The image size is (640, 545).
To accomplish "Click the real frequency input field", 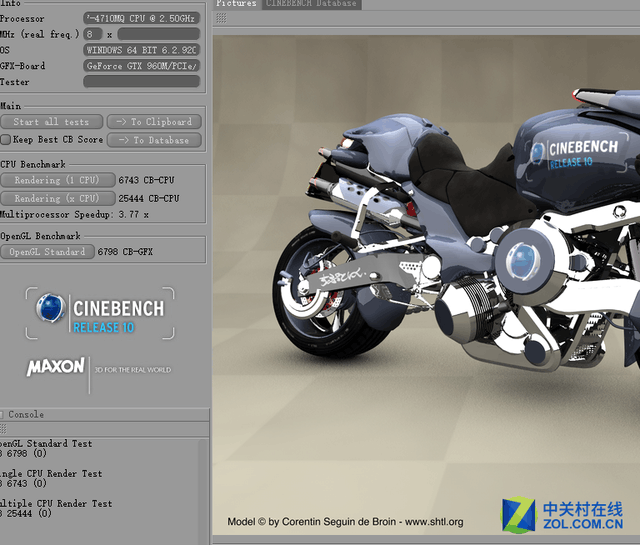I will click(x=159, y=34).
